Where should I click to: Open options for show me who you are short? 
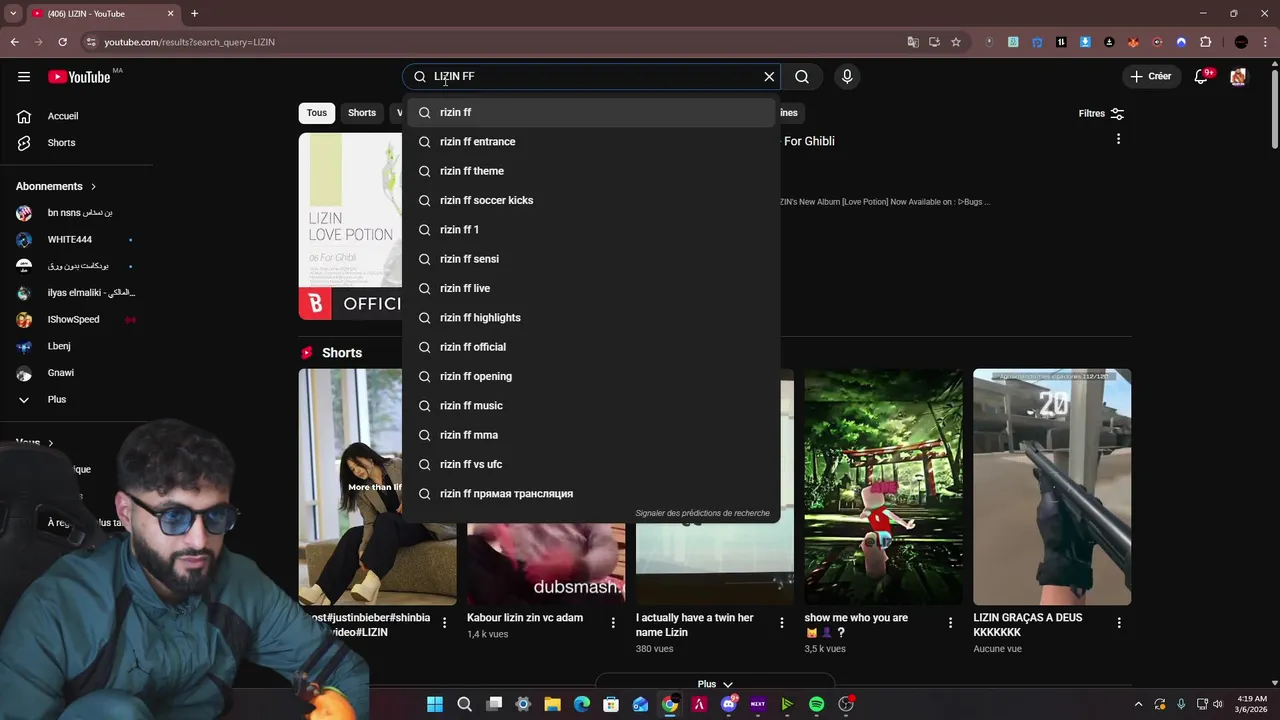coord(950,622)
